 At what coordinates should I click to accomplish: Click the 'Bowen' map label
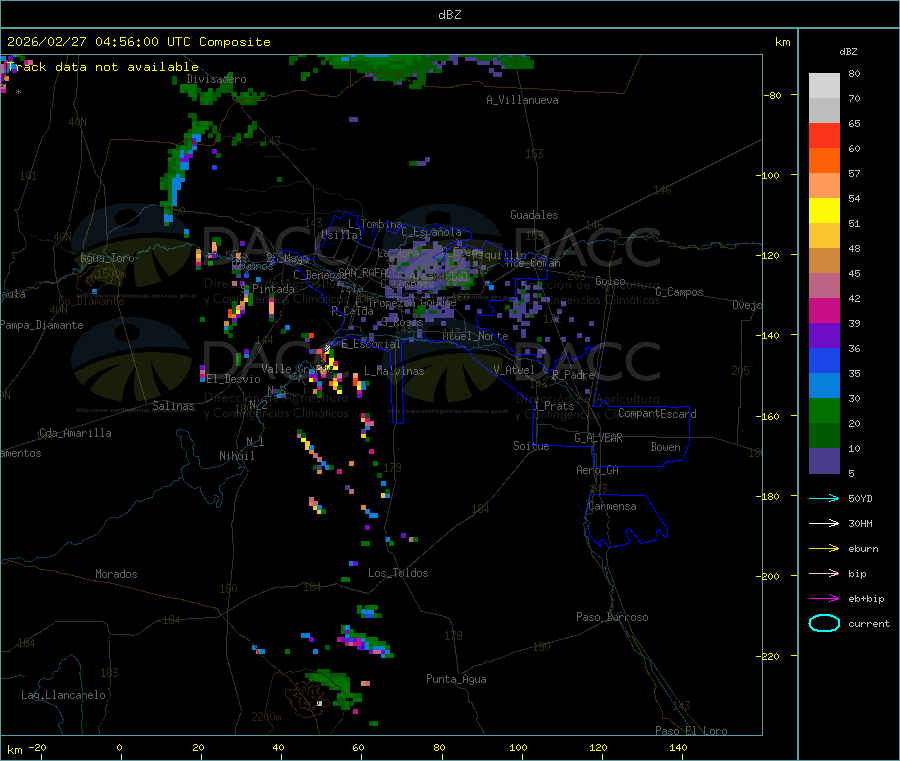[x=665, y=447]
